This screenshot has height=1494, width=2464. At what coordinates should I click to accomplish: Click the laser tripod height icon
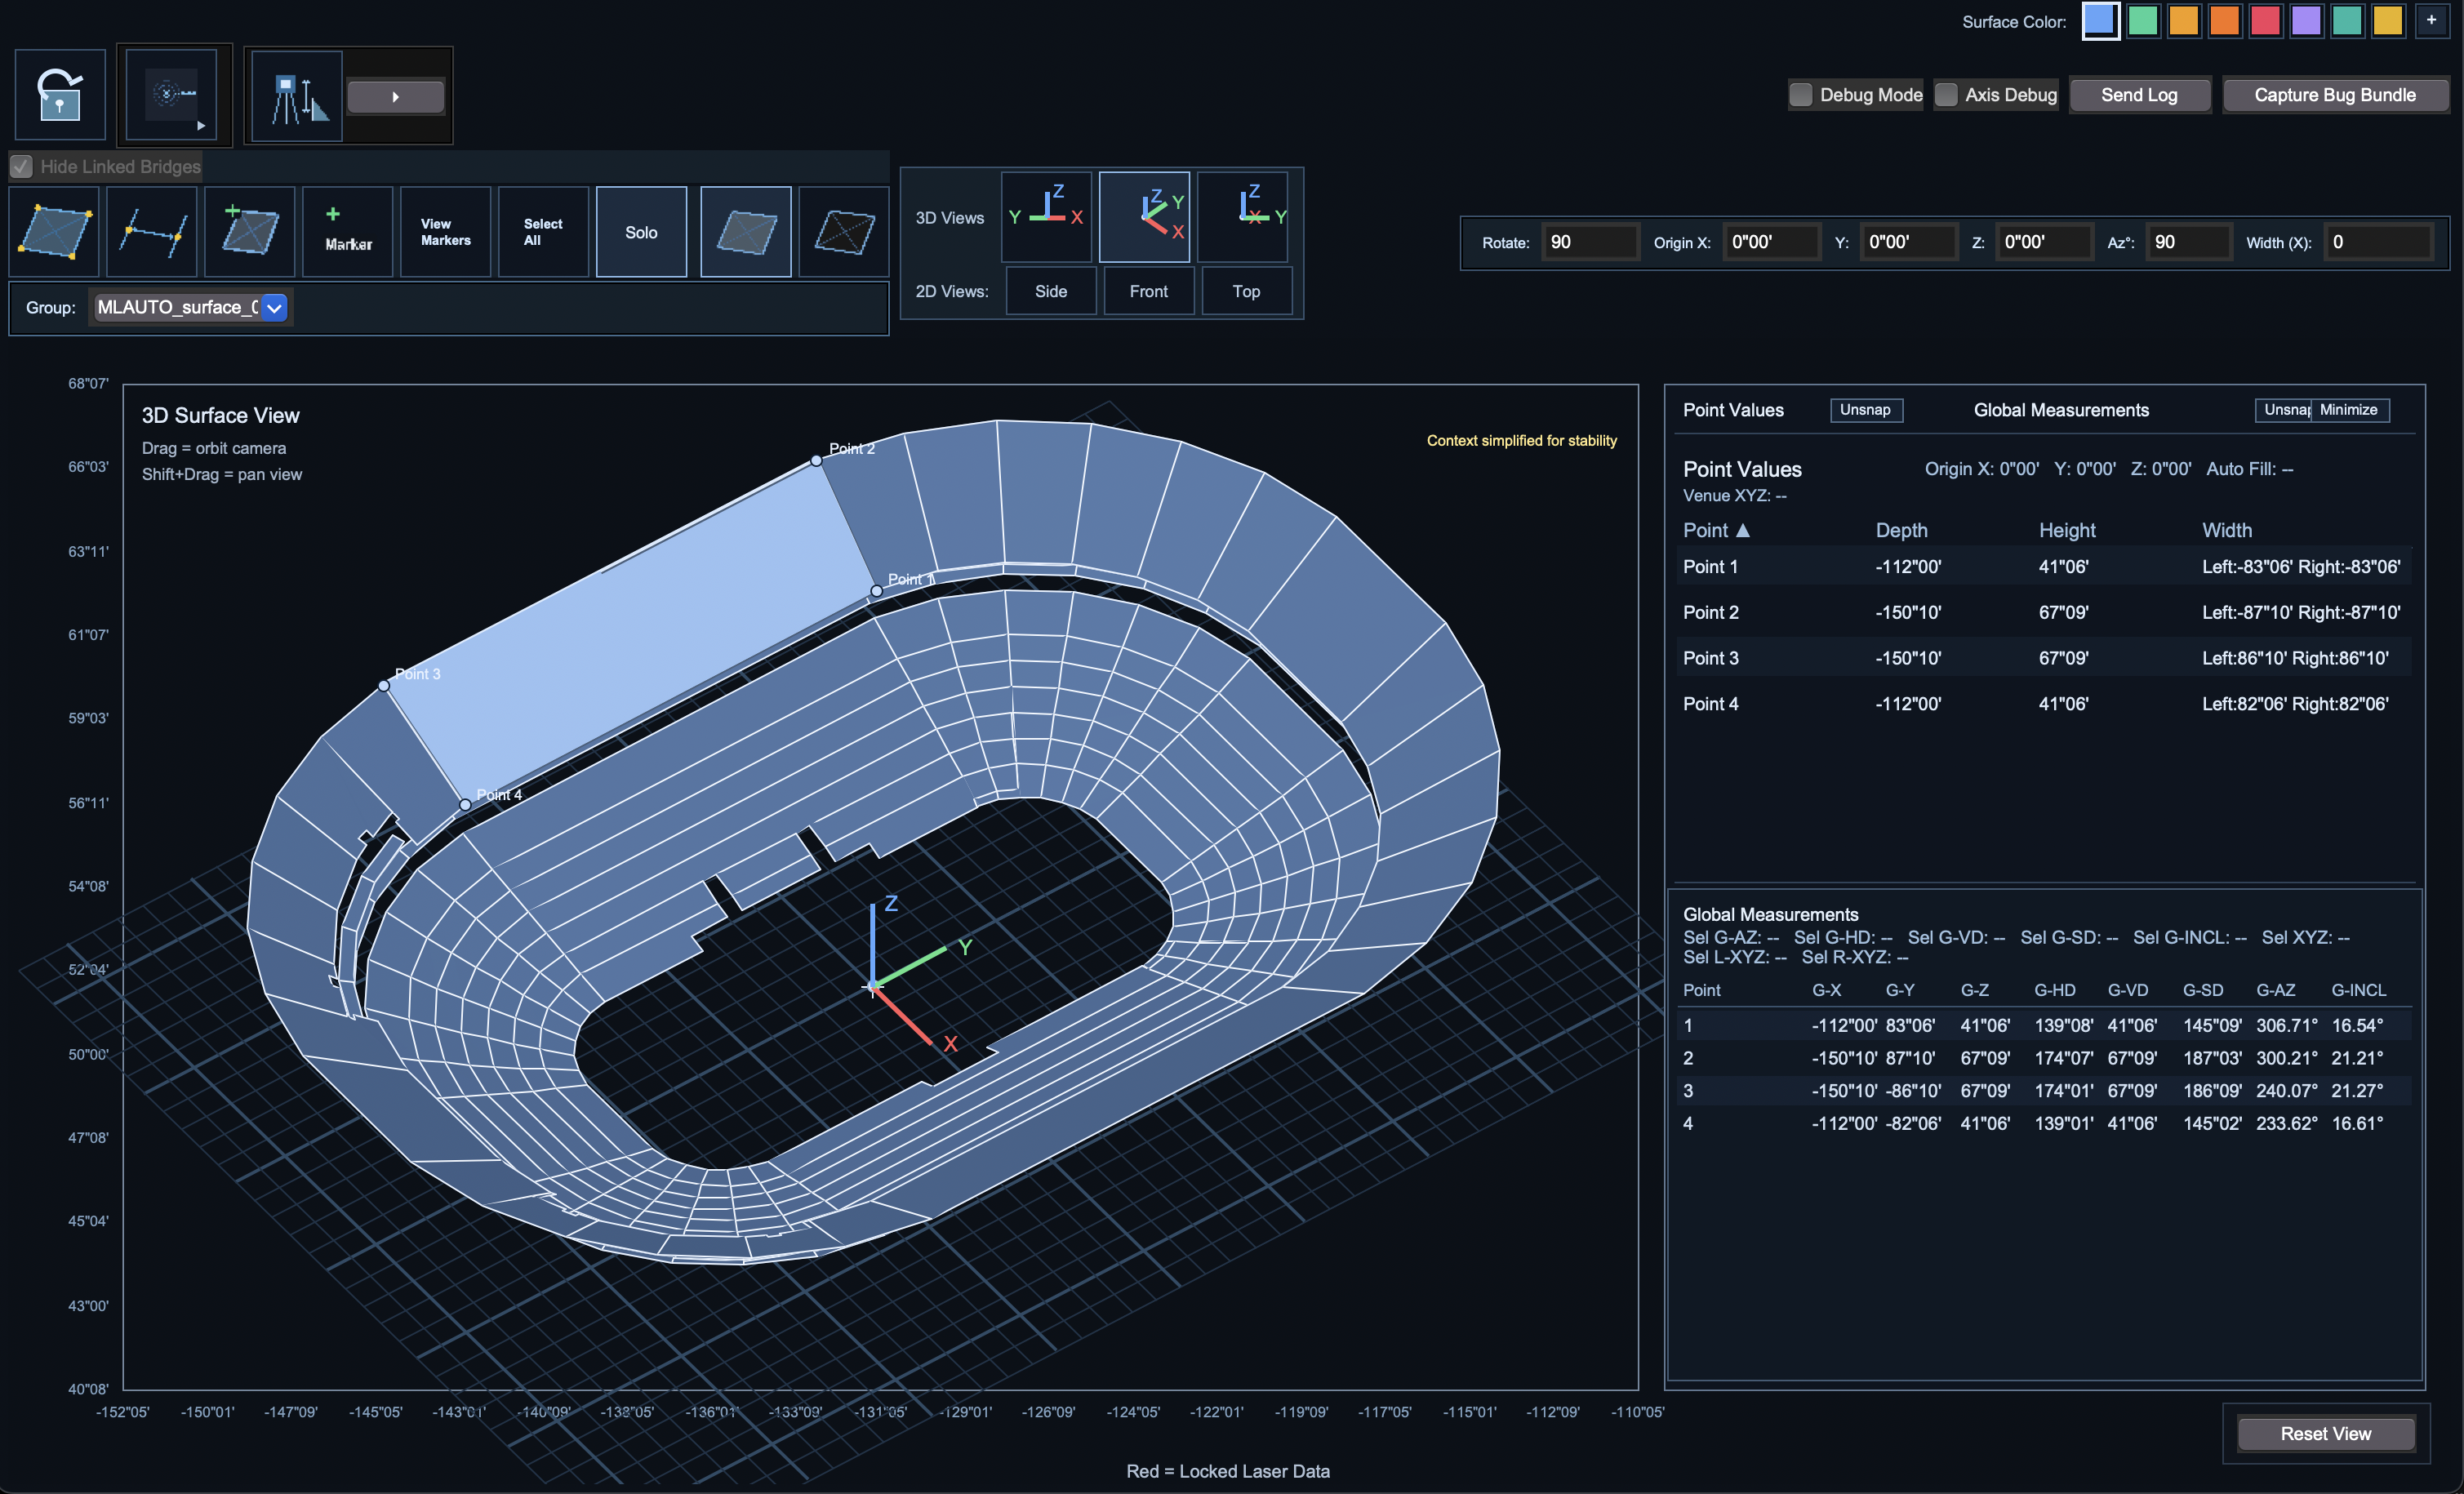tap(297, 97)
